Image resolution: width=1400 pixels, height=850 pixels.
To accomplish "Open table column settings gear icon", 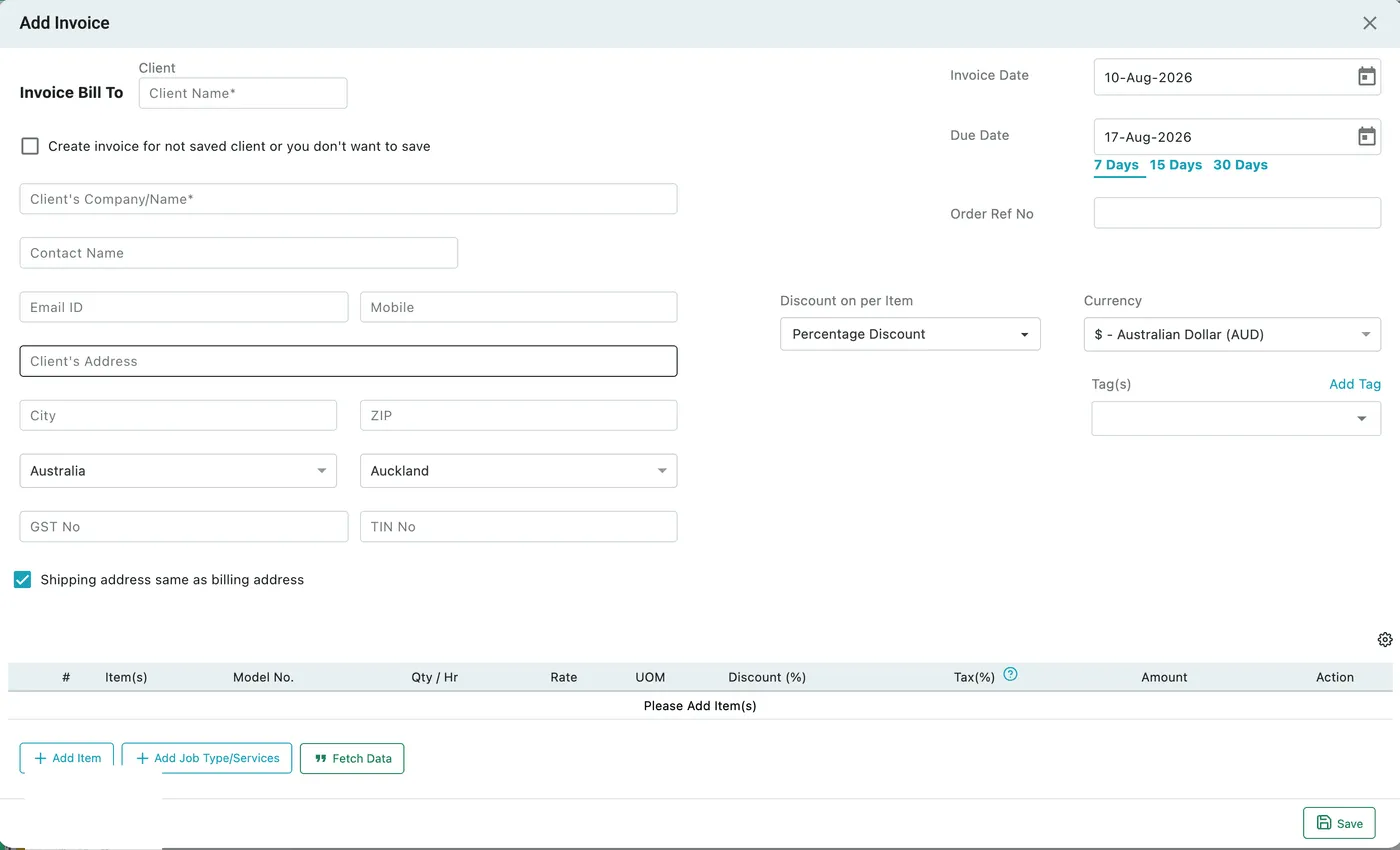I will (x=1385, y=640).
